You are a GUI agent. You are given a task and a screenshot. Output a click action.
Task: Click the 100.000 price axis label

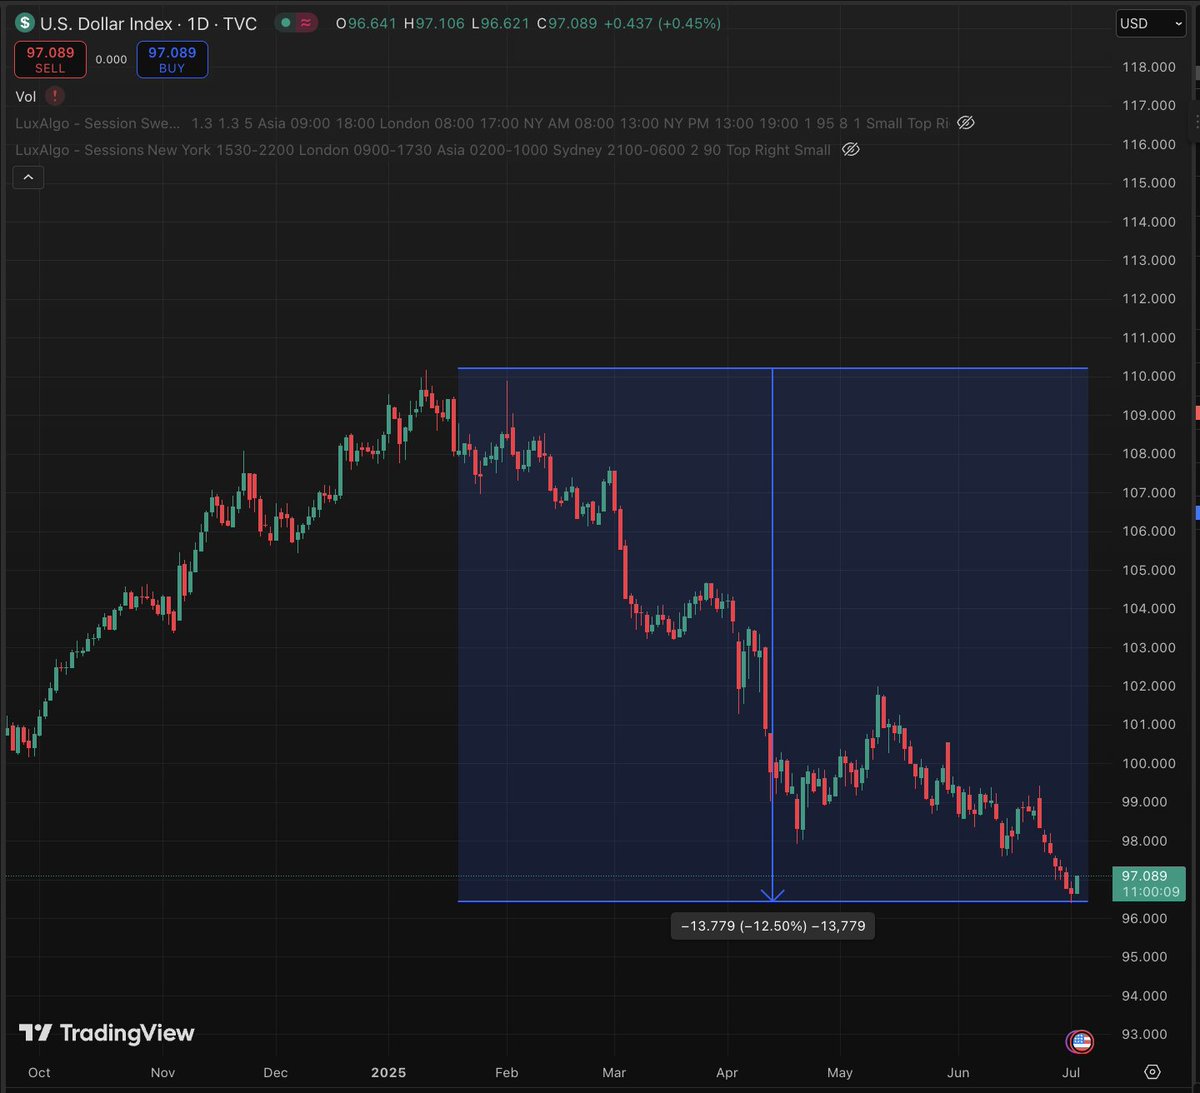coord(1149,763)
